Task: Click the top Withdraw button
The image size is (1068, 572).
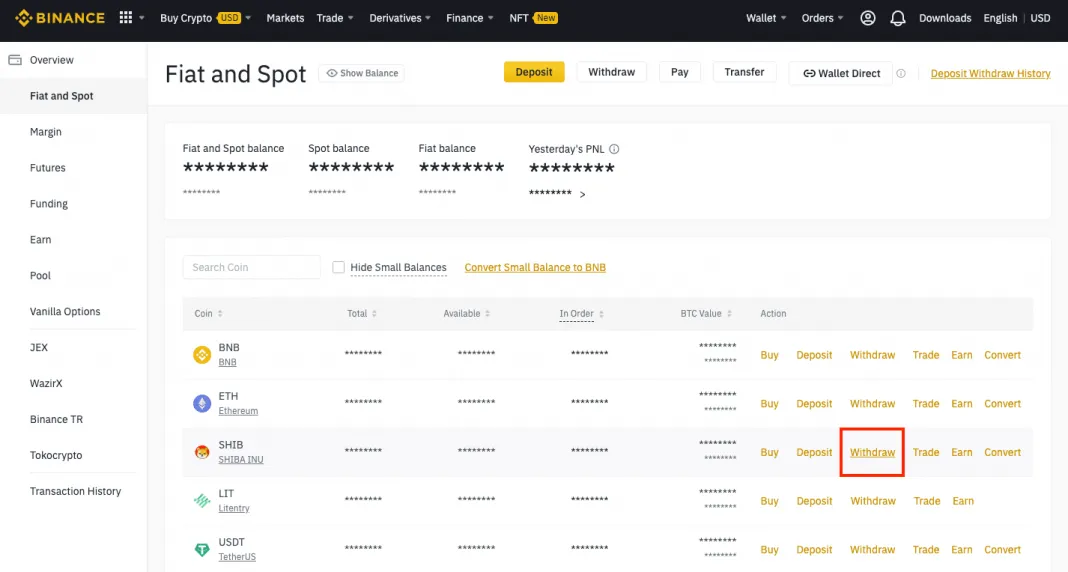Action: coord(612,72)
